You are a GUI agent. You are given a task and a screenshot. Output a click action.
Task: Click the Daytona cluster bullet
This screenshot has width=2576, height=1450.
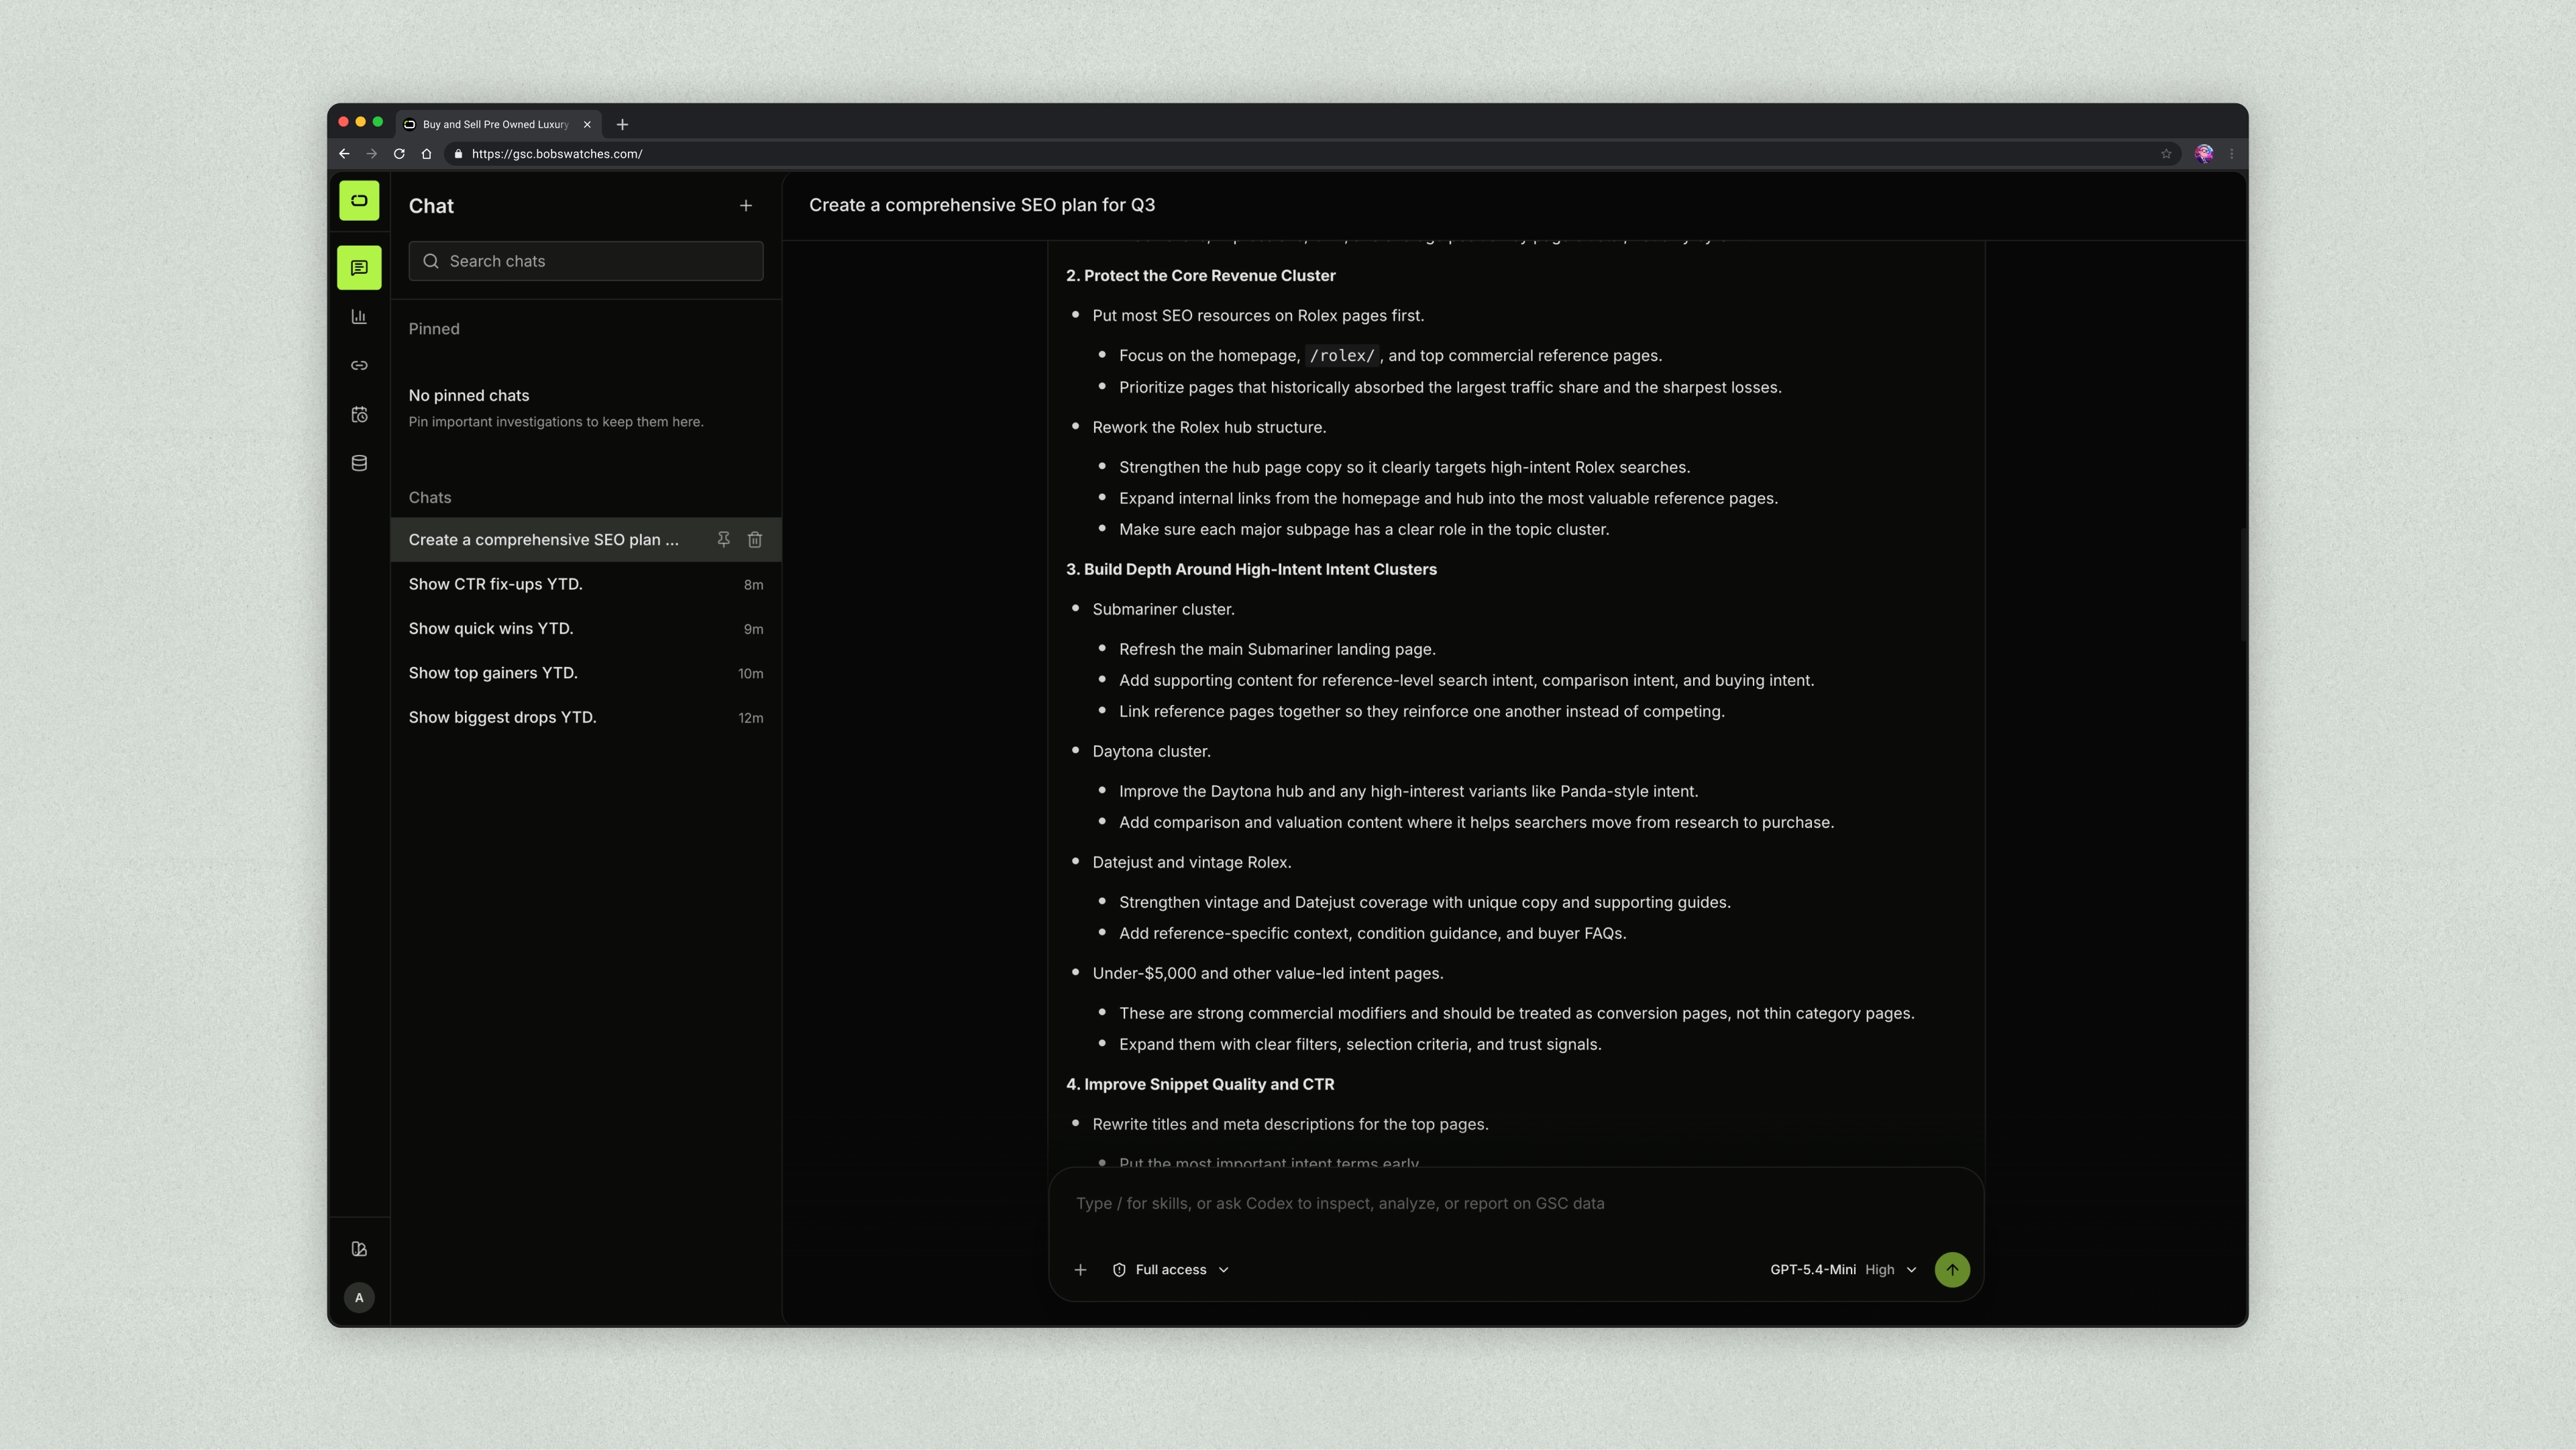1151,752
